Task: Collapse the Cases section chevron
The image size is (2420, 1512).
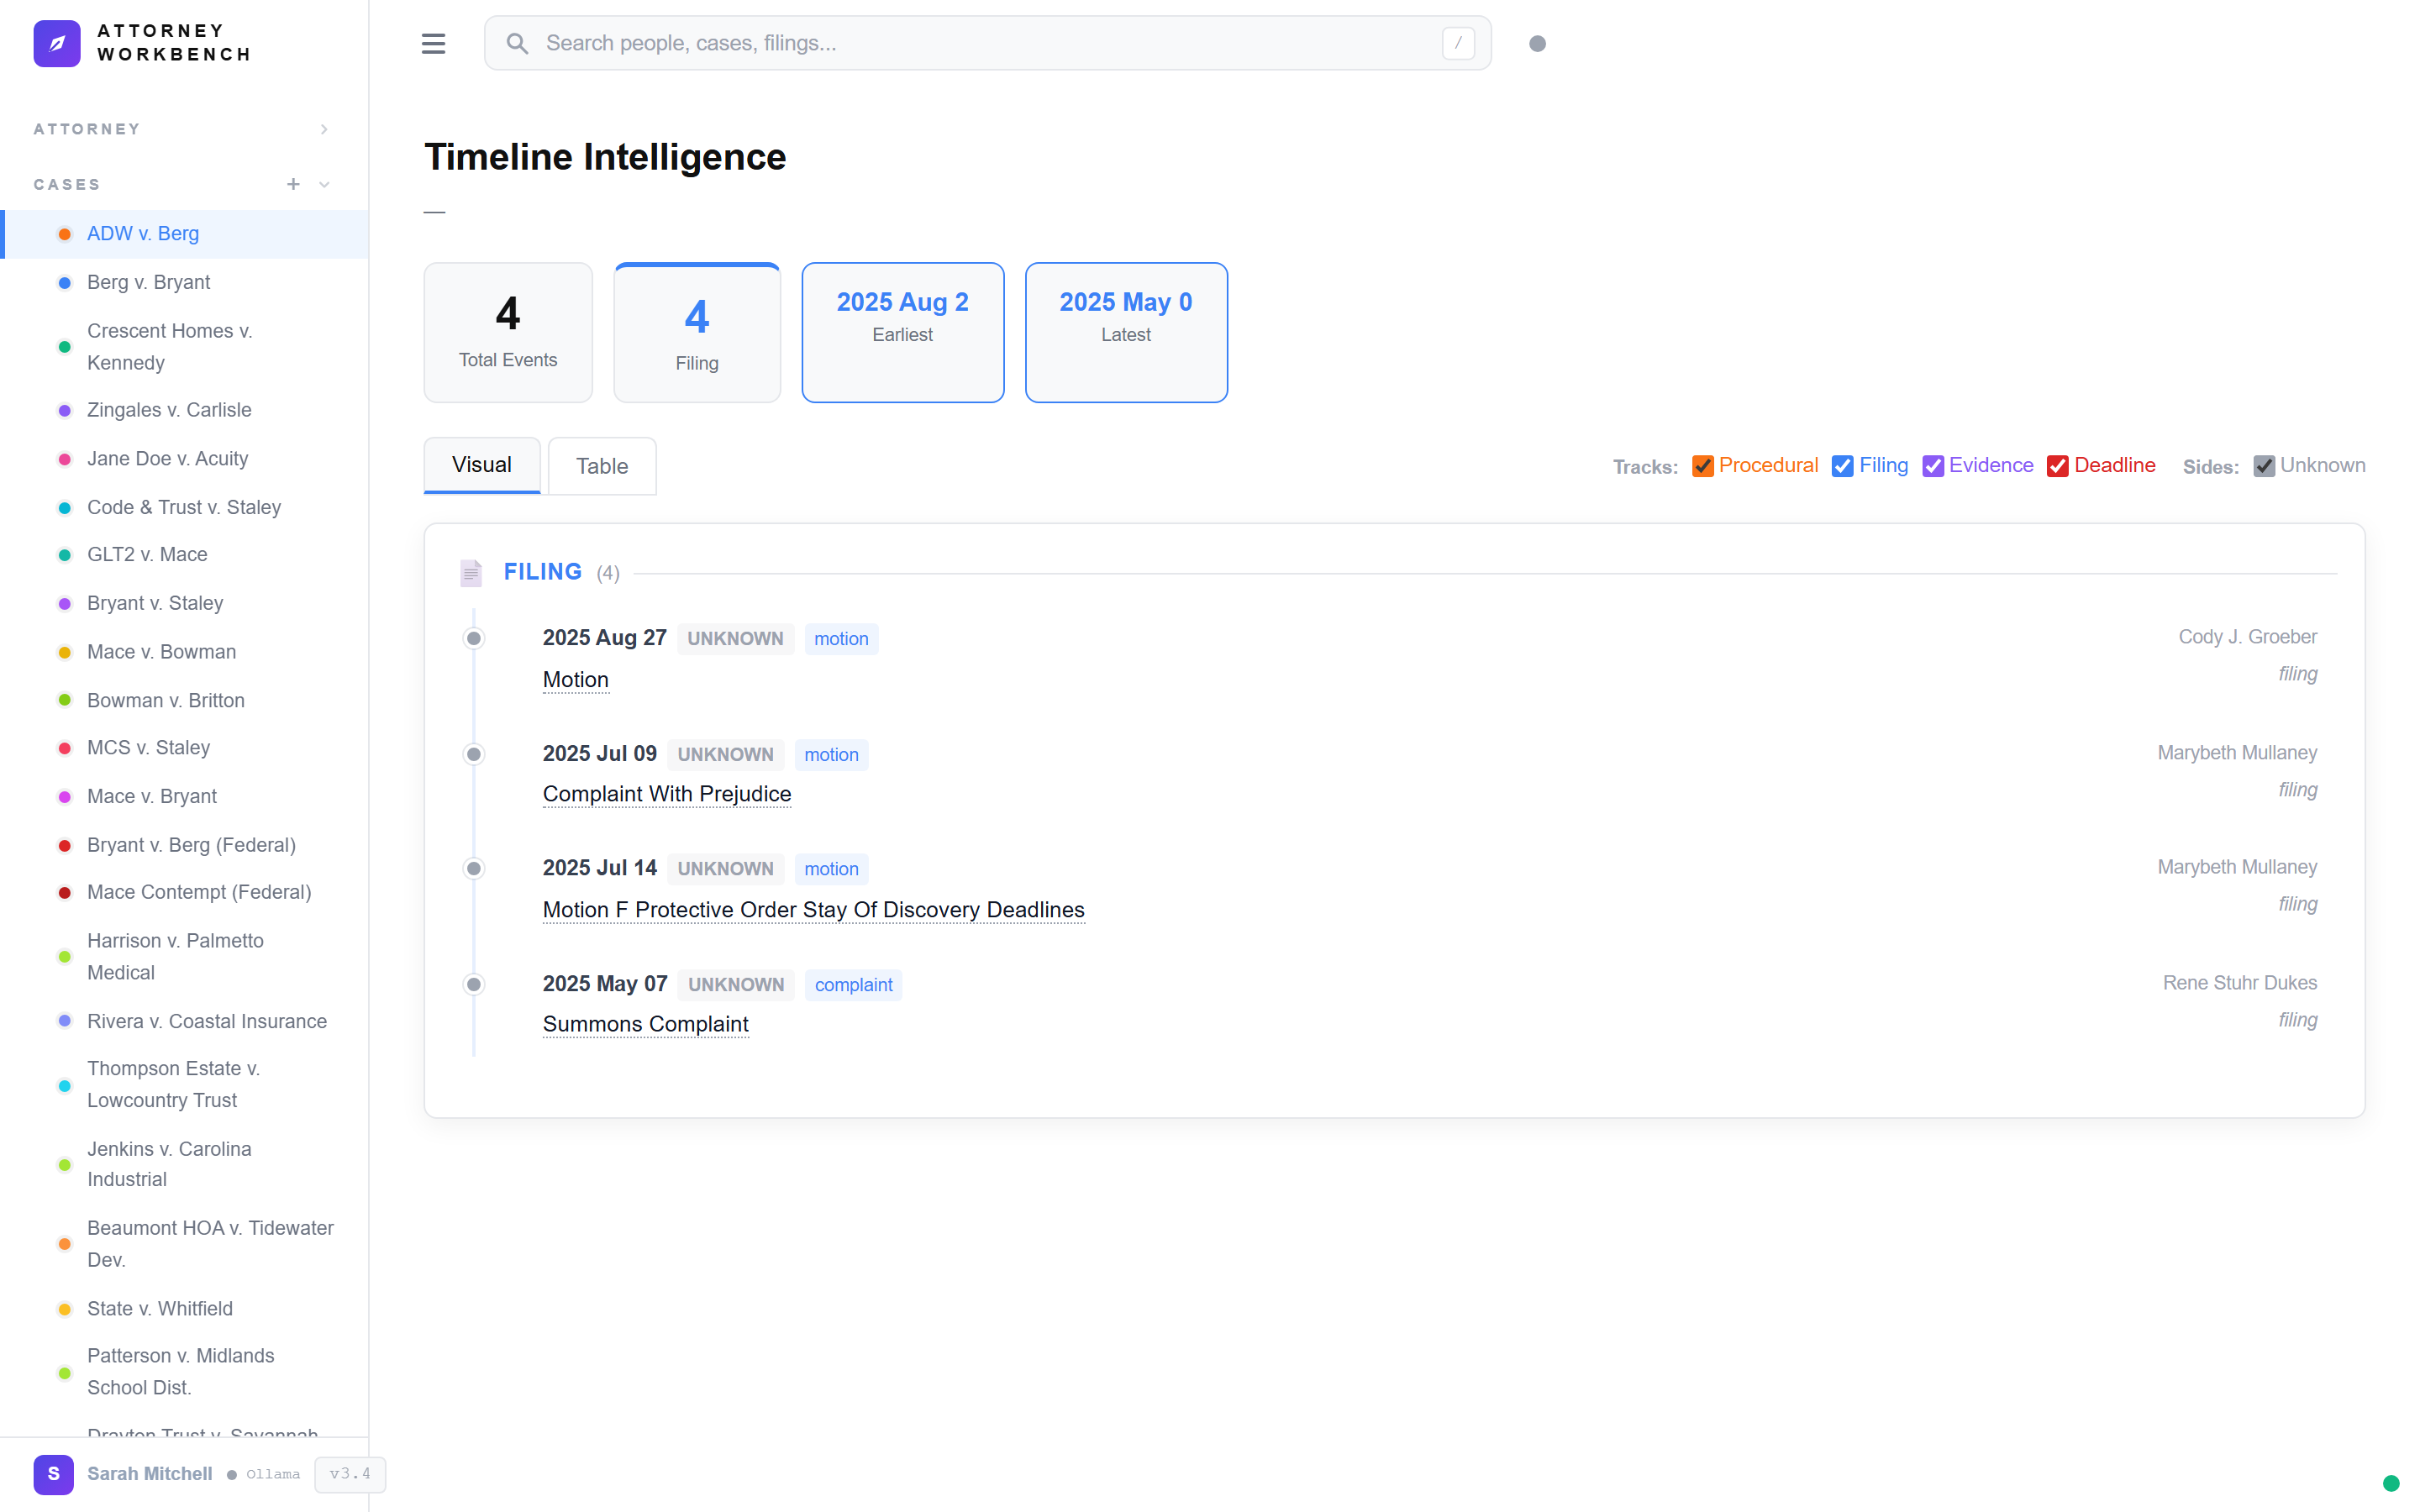Action: click(x=324, y=184)
